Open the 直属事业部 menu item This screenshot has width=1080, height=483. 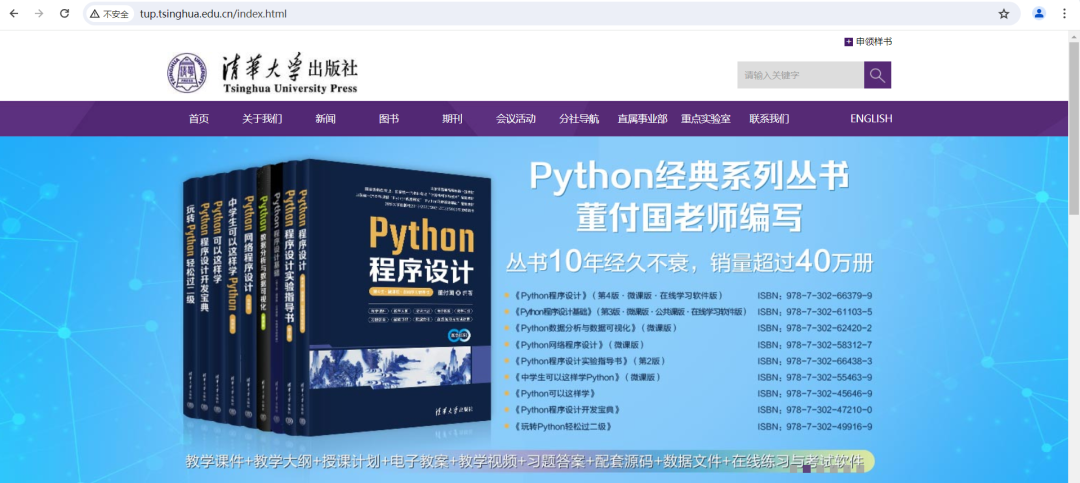643,119
